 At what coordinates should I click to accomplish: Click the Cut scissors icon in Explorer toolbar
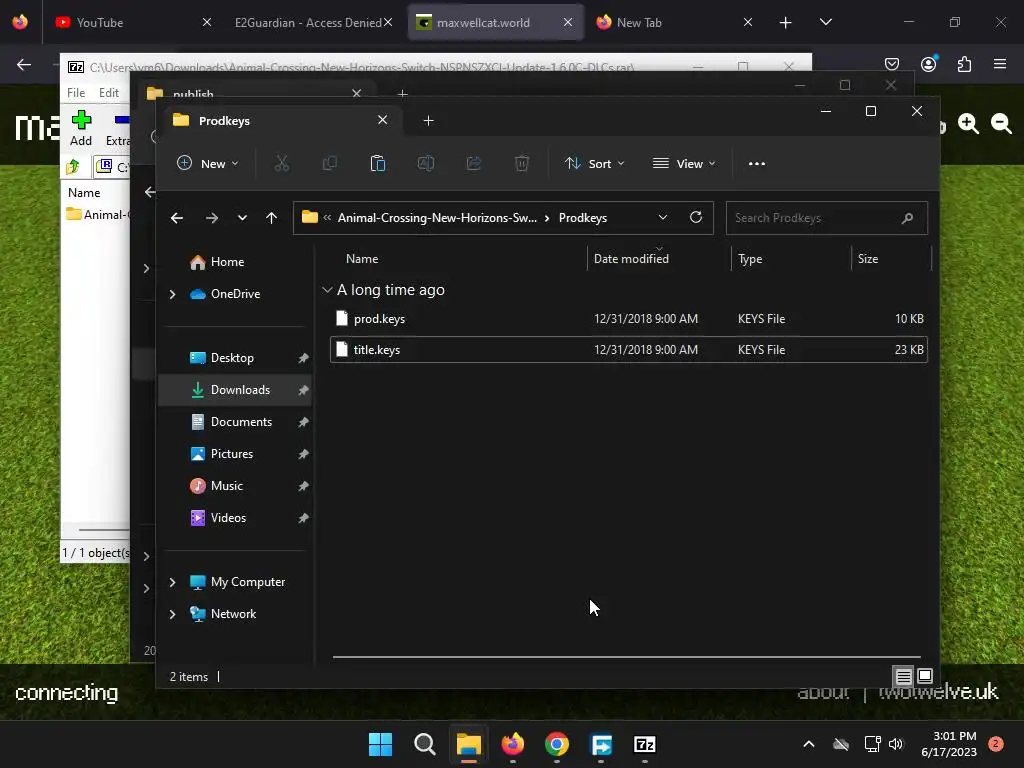coord(281,163)
